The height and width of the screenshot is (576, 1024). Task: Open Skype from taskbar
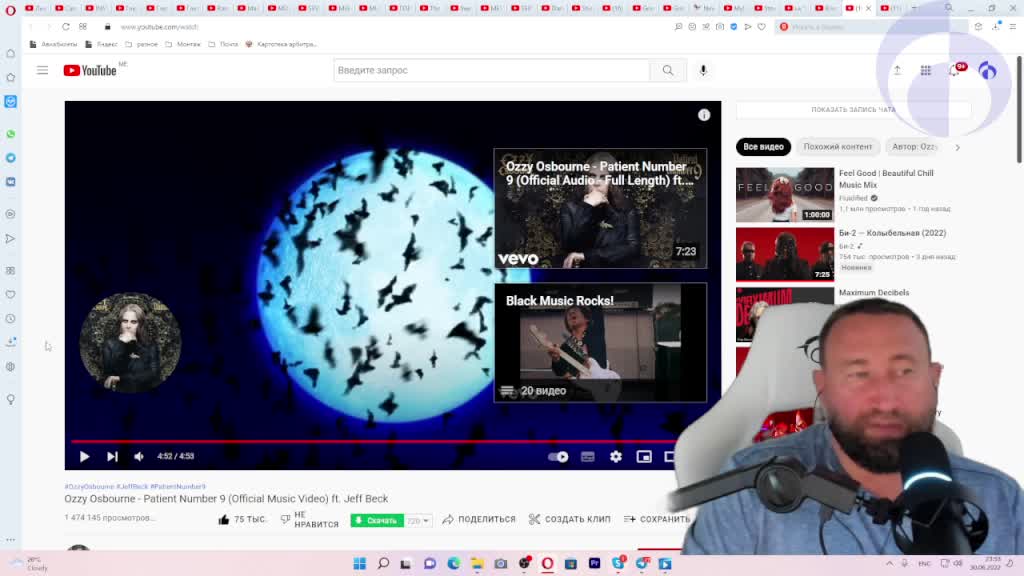coord(618,564)
